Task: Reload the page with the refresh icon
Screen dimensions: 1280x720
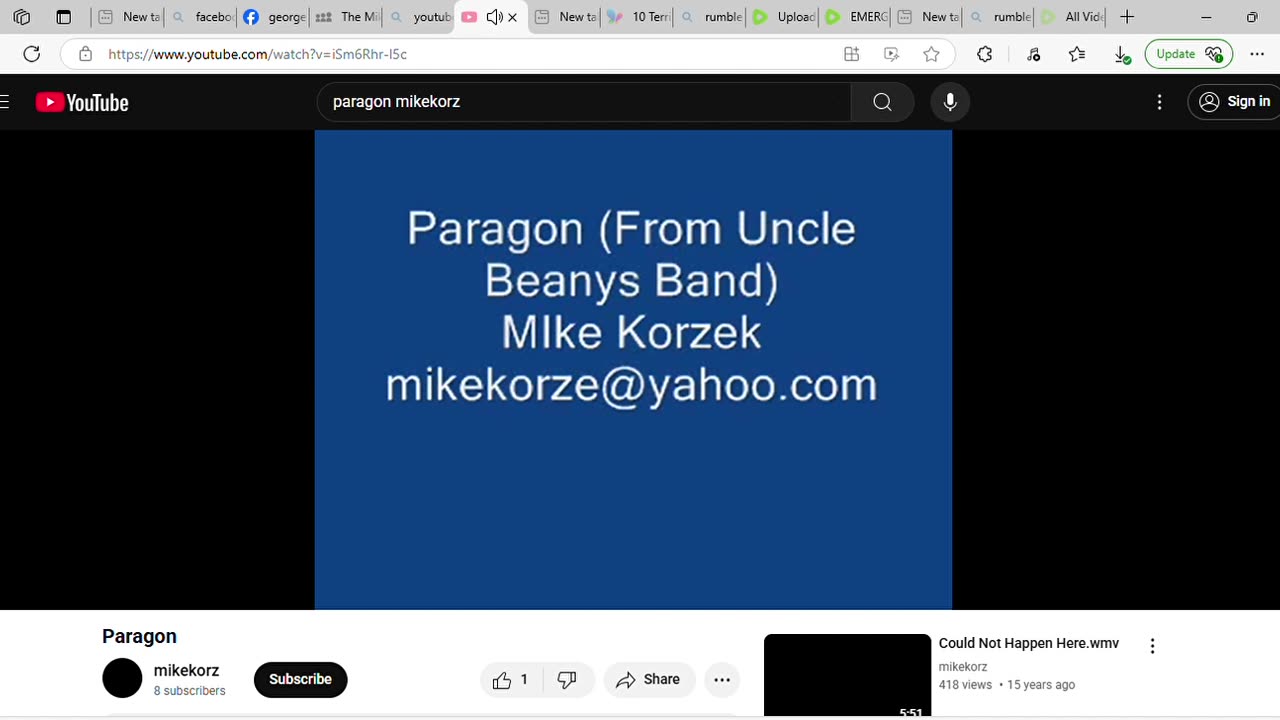Action: (31, 54)
